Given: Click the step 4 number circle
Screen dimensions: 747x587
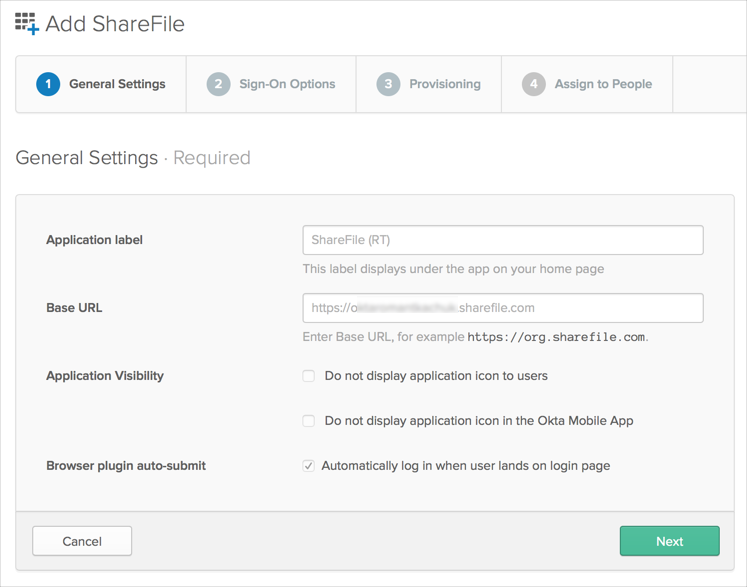Looking at the screenshot, I should 533,84.
